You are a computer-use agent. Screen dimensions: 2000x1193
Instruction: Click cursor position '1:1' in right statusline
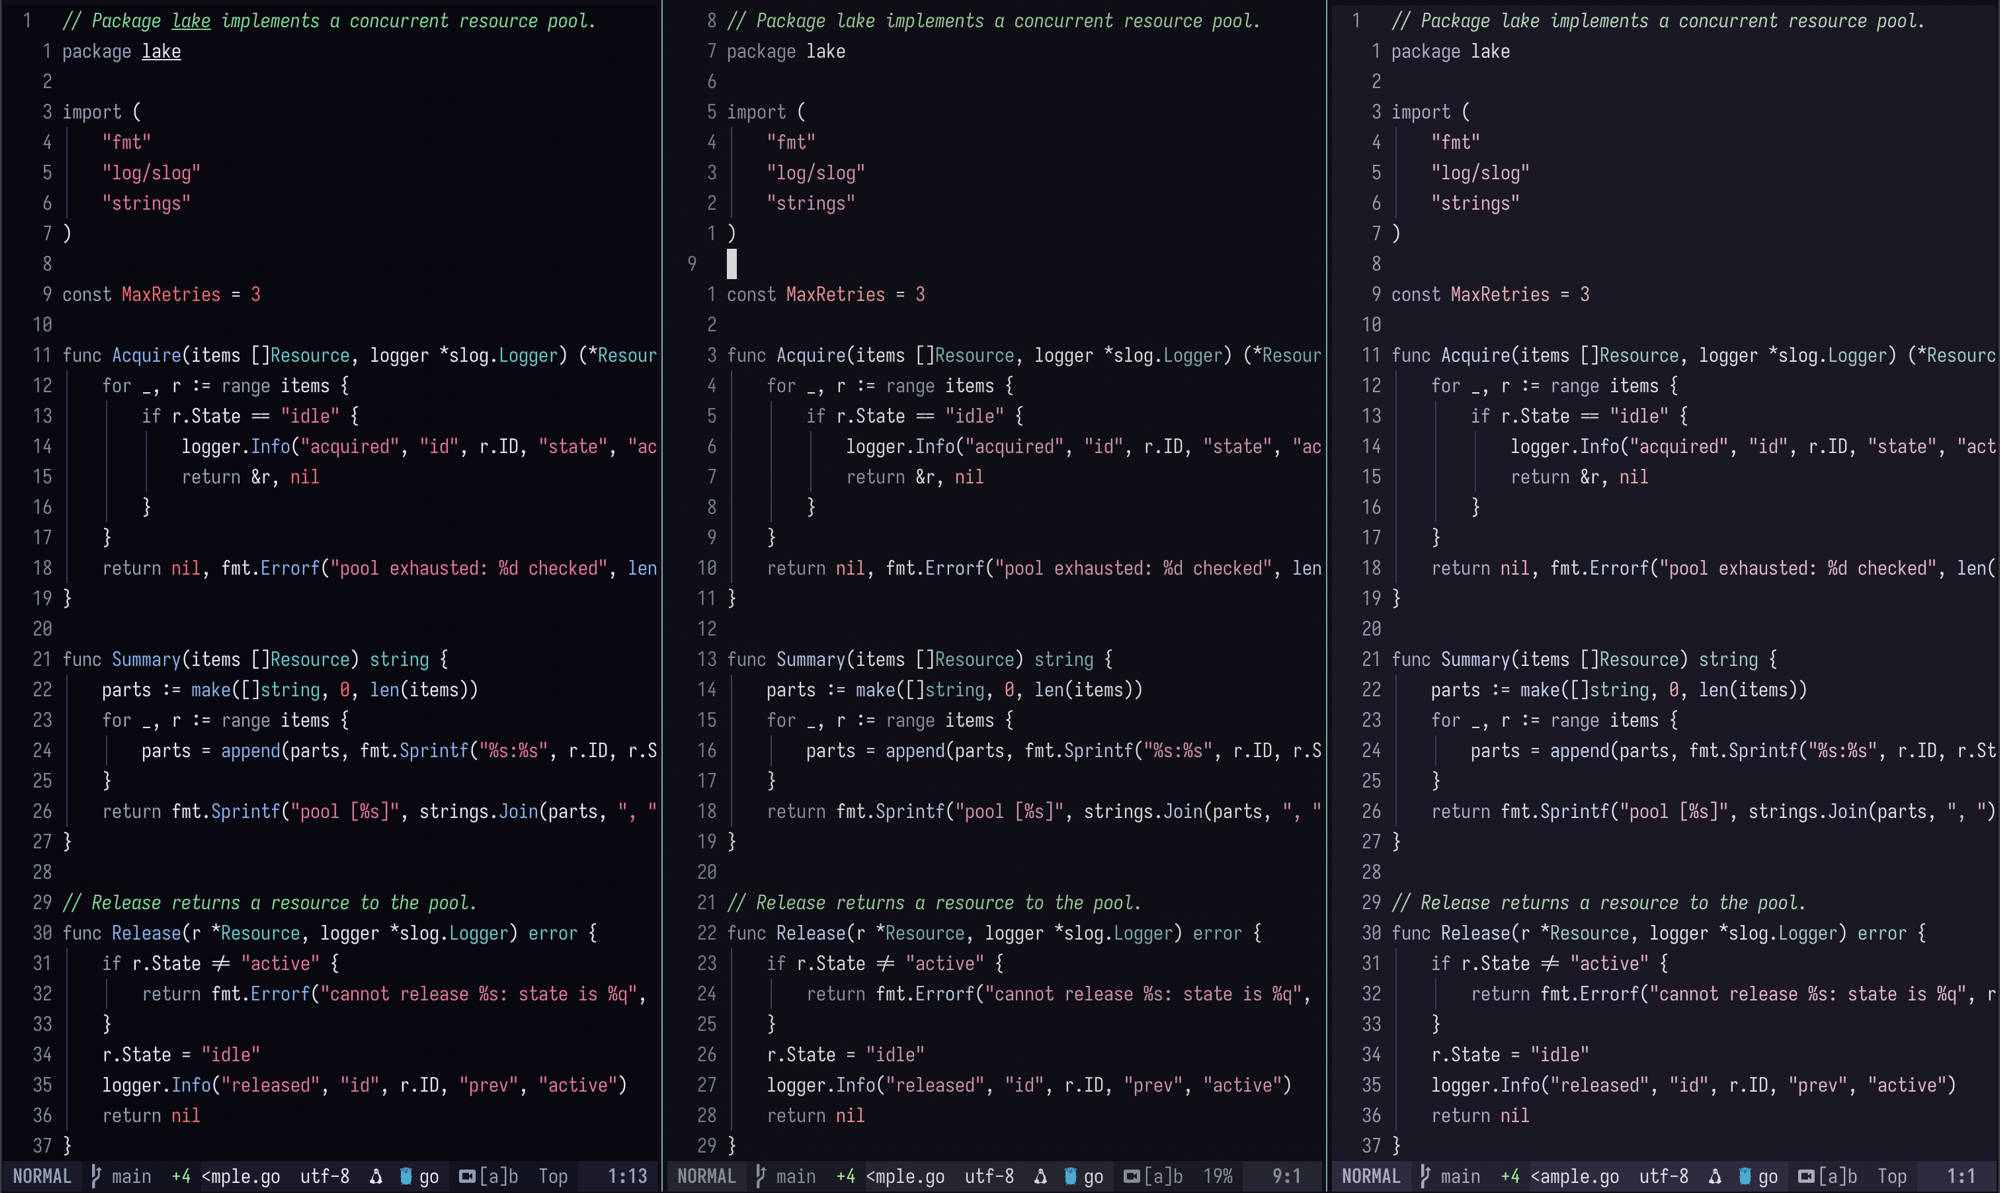click(x=1961, y=1176)
